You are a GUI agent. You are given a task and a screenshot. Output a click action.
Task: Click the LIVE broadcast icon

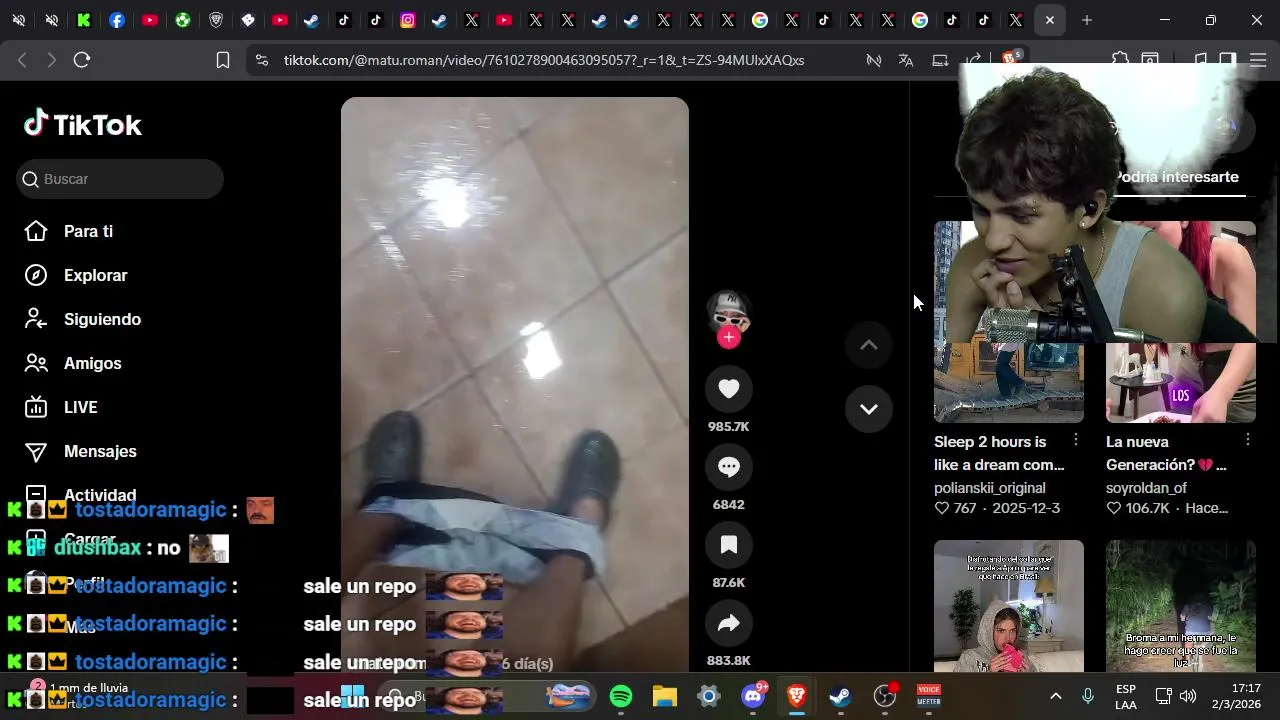click(x=36, y=407)
